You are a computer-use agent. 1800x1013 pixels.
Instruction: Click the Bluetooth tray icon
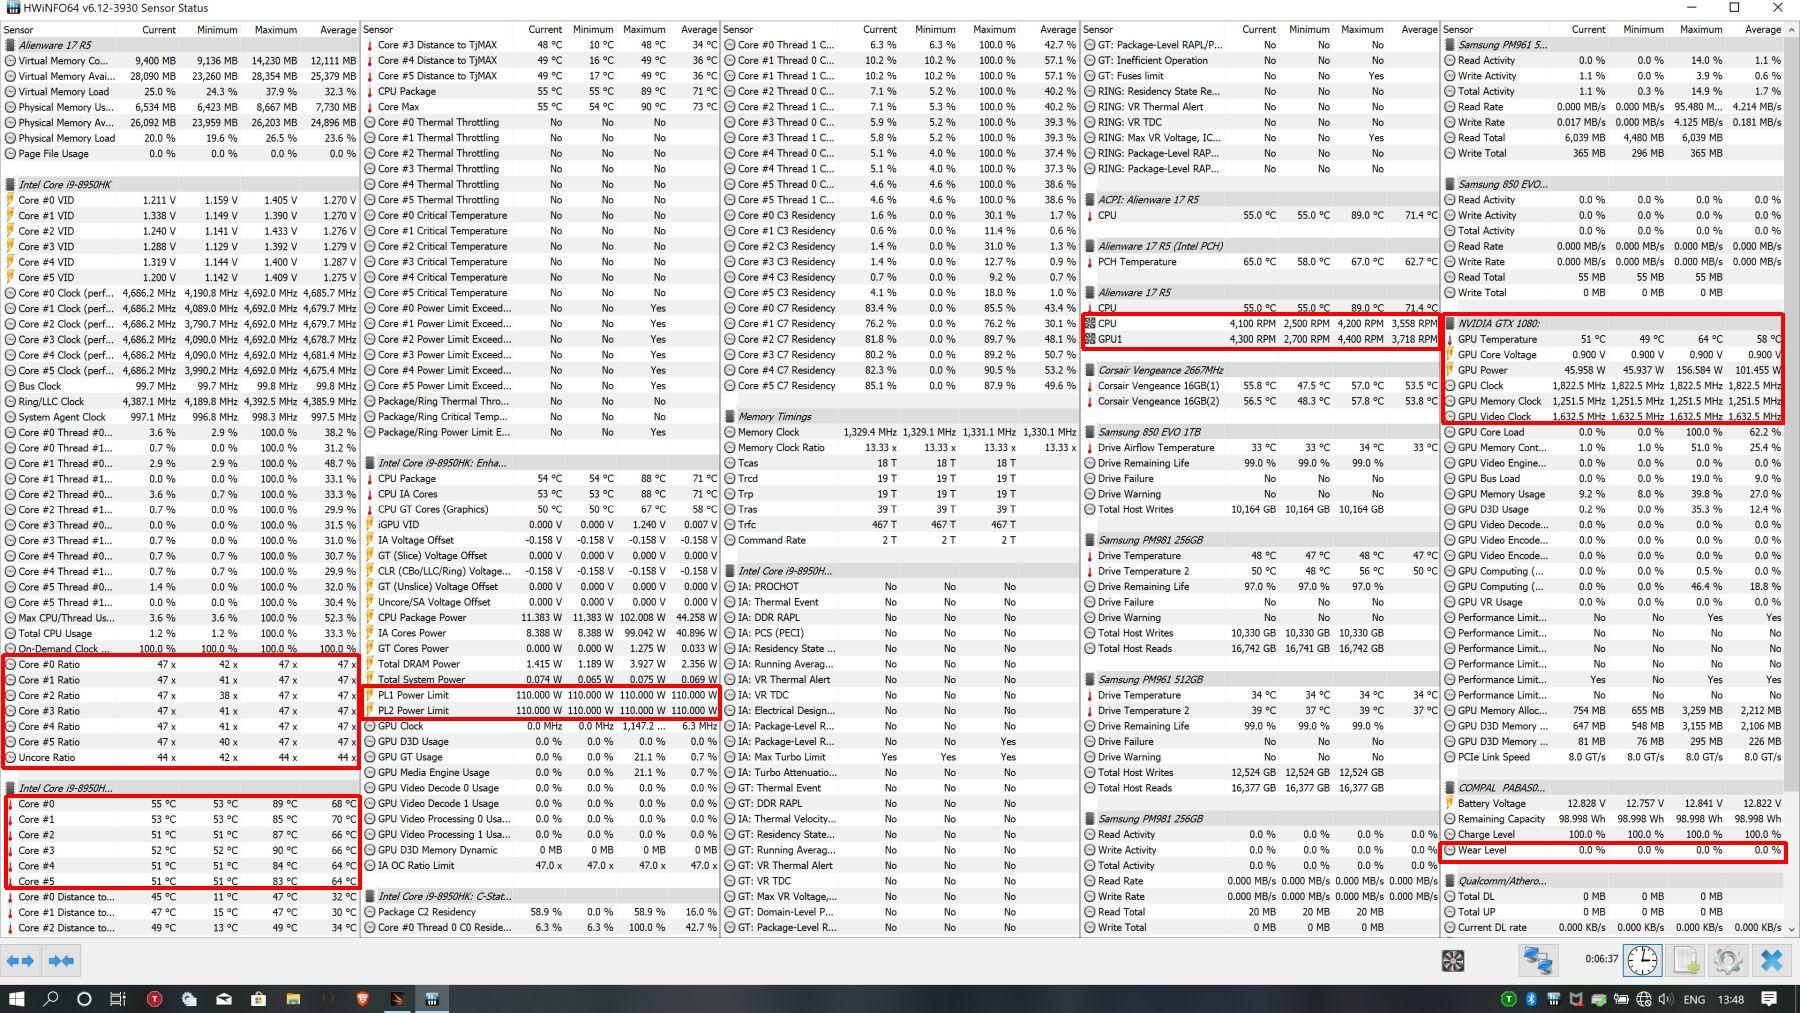tap(1531, 998)
